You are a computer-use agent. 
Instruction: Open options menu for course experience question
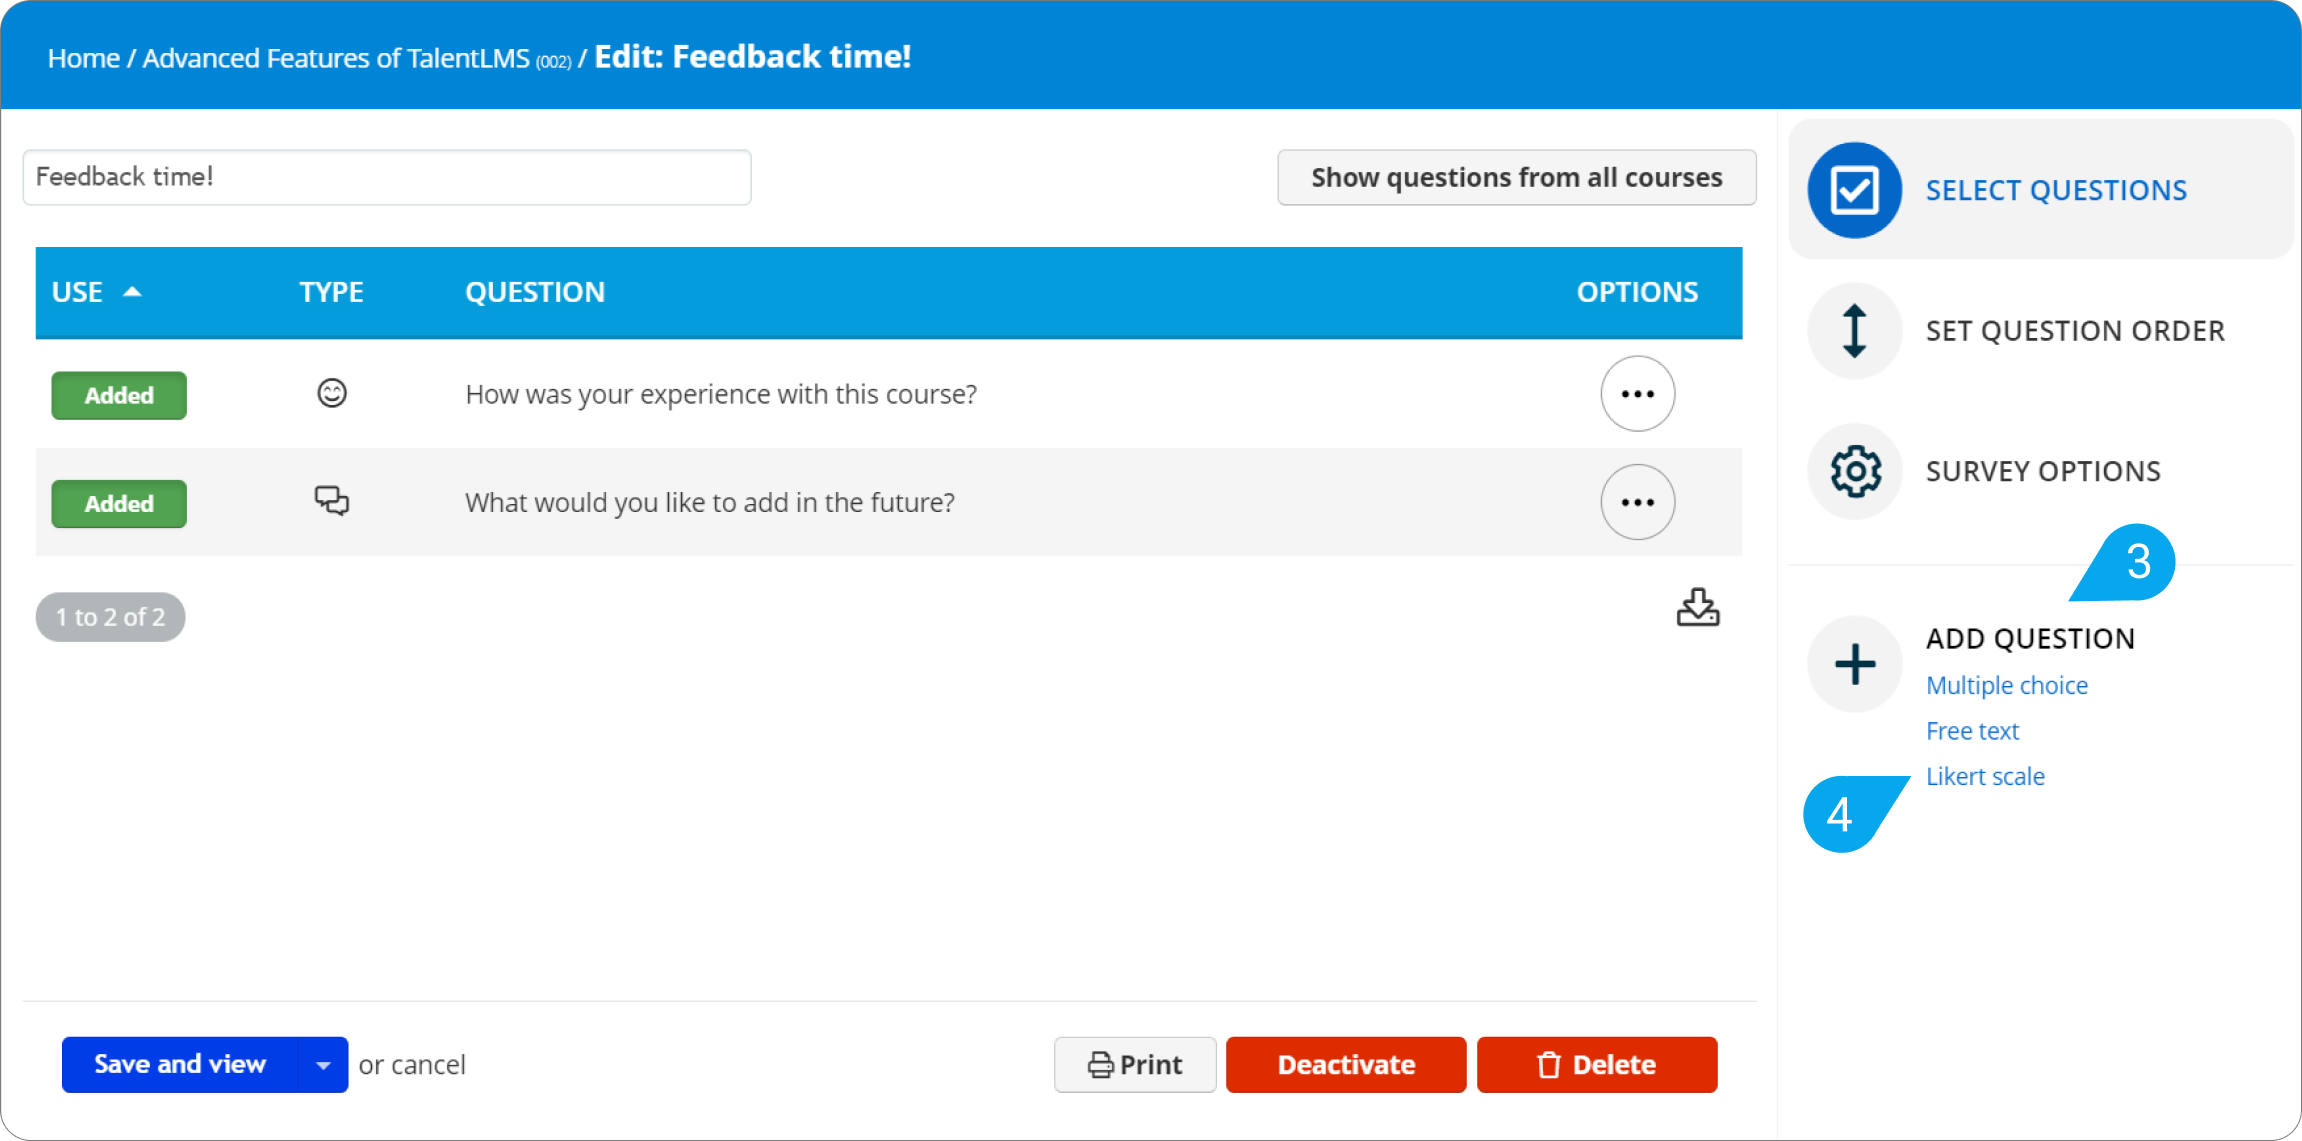pos(1637,394)
